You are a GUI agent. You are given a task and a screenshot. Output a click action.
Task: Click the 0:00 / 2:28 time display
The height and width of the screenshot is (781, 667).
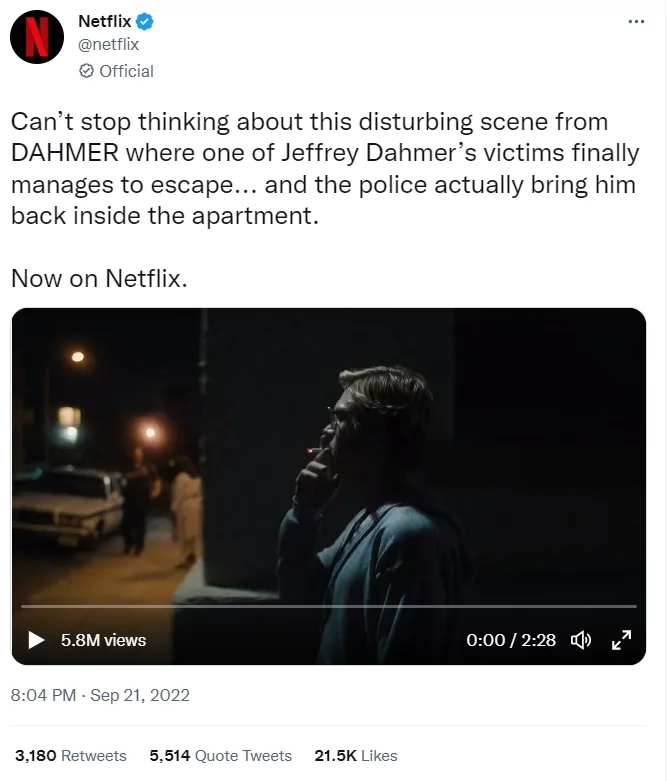[510, 640]
